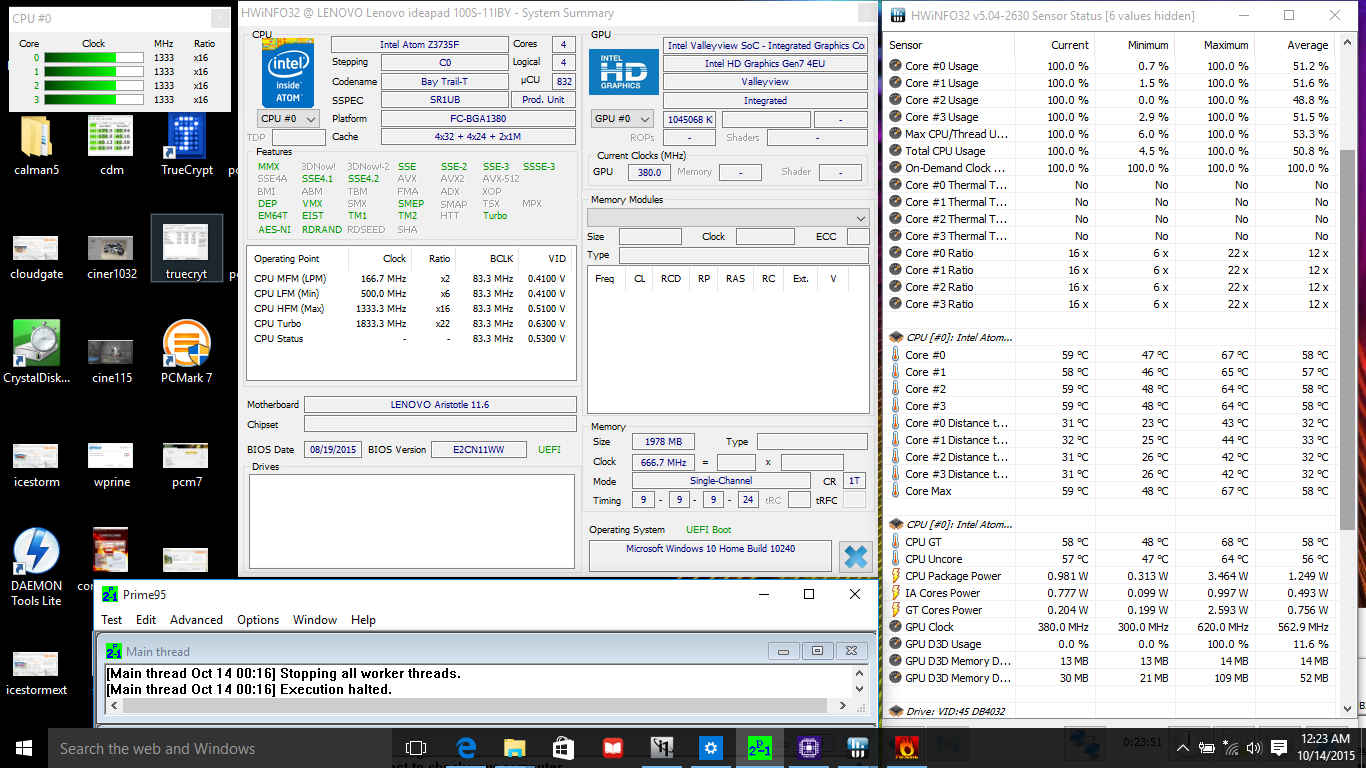Click the Start button
1366x768 pixels.
pyautogui.click(x=23, y=747)
